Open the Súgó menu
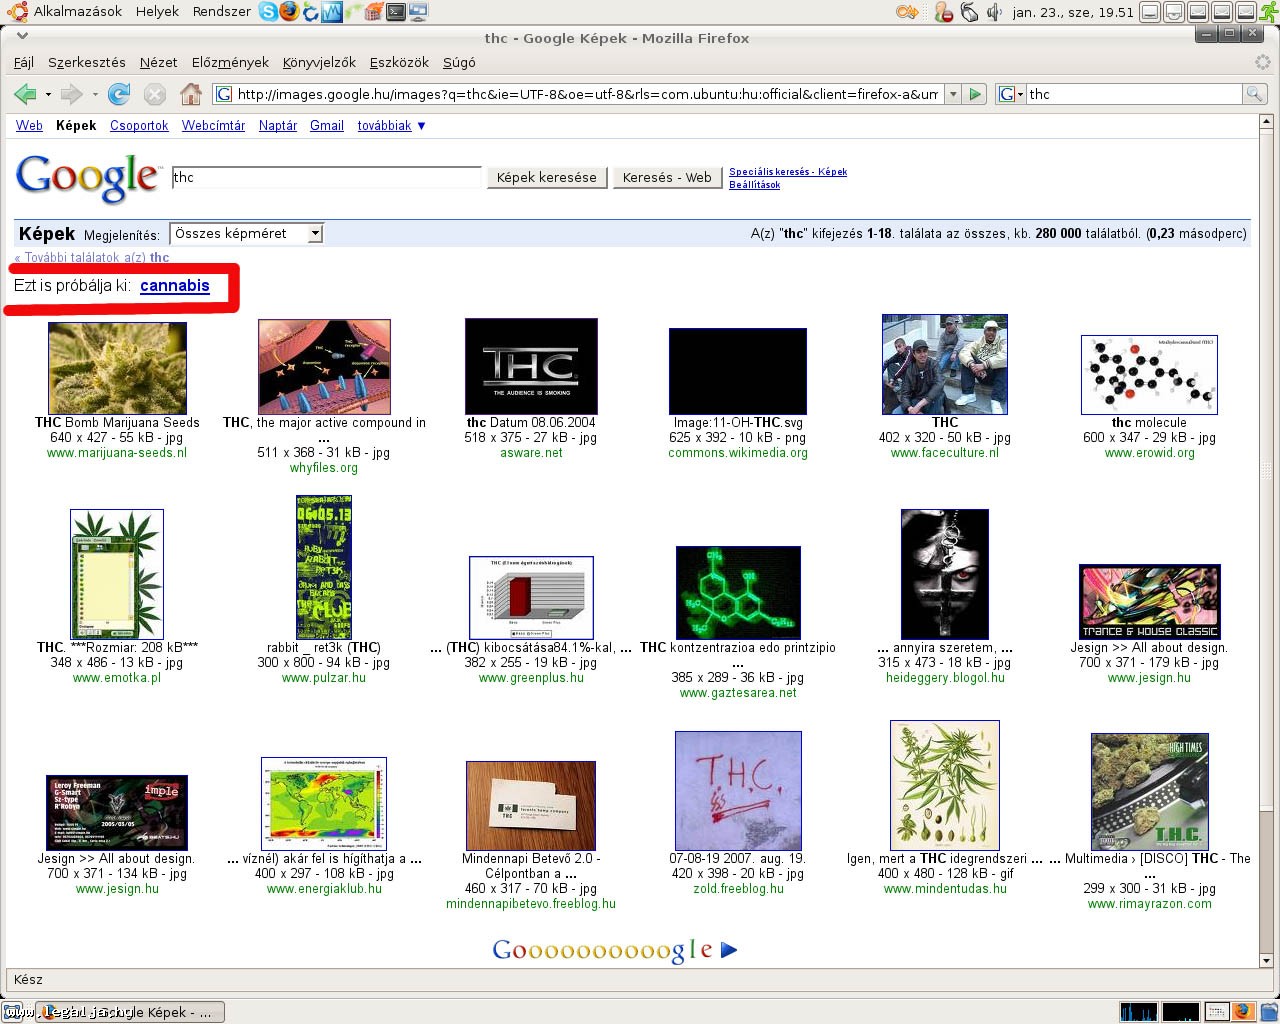The image size is (1280, 1024). tap(459, 62)
